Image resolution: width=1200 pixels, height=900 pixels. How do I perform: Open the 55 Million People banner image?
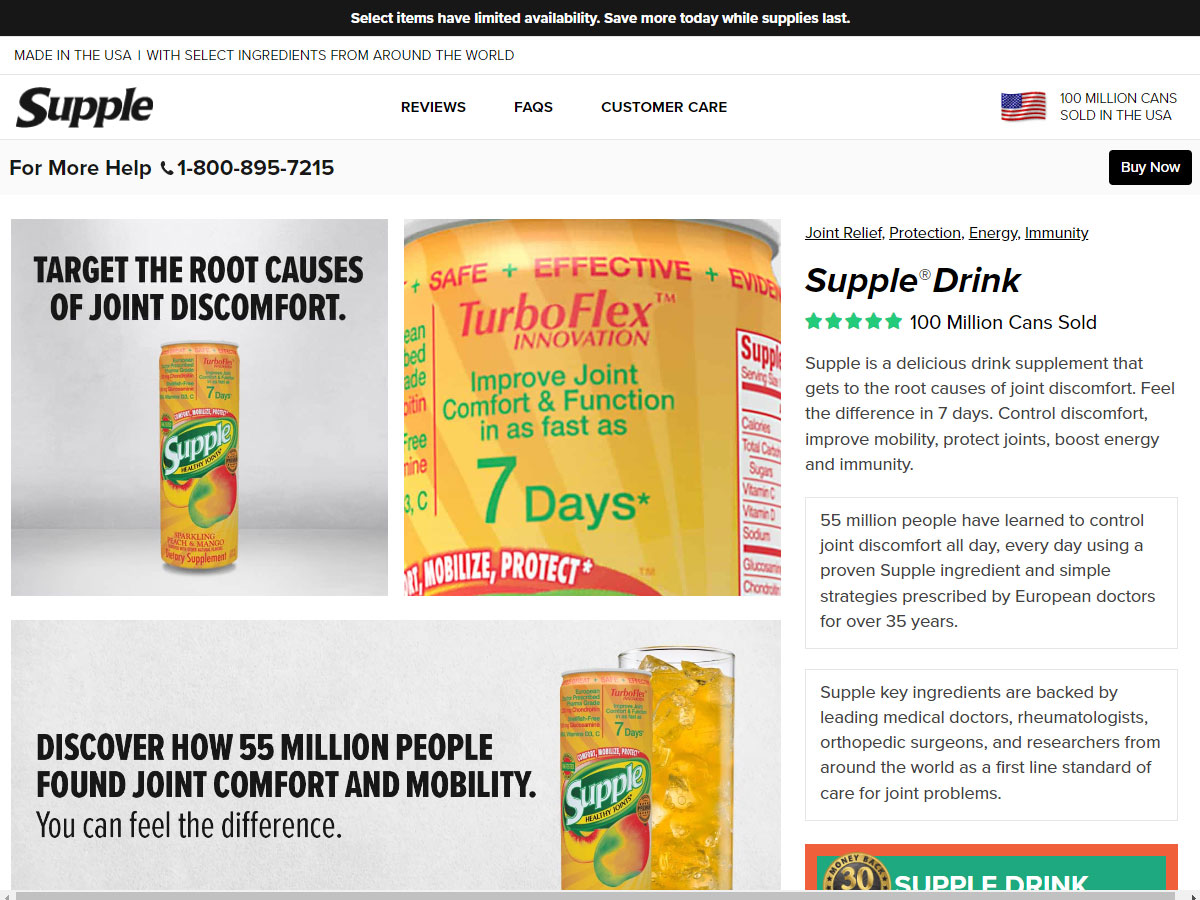click(x=396, y=755)
